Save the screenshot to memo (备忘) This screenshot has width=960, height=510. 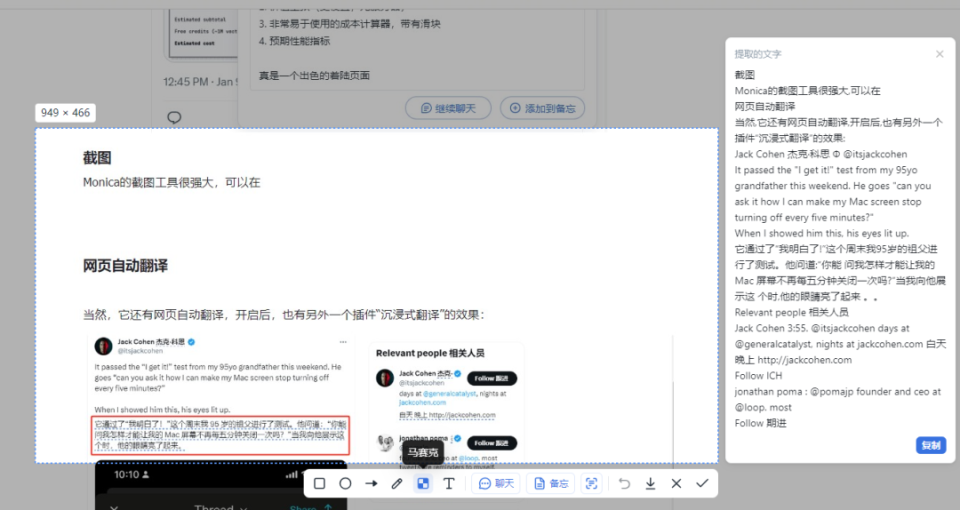(551, 484)
